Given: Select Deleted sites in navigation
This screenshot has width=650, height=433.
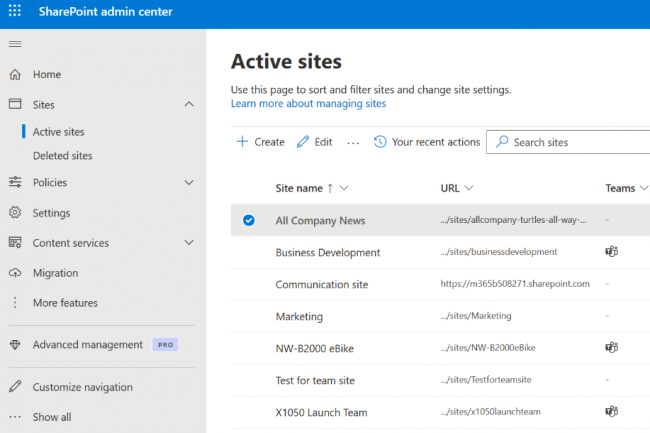Looking at the screenshot, I should (62, 156).
